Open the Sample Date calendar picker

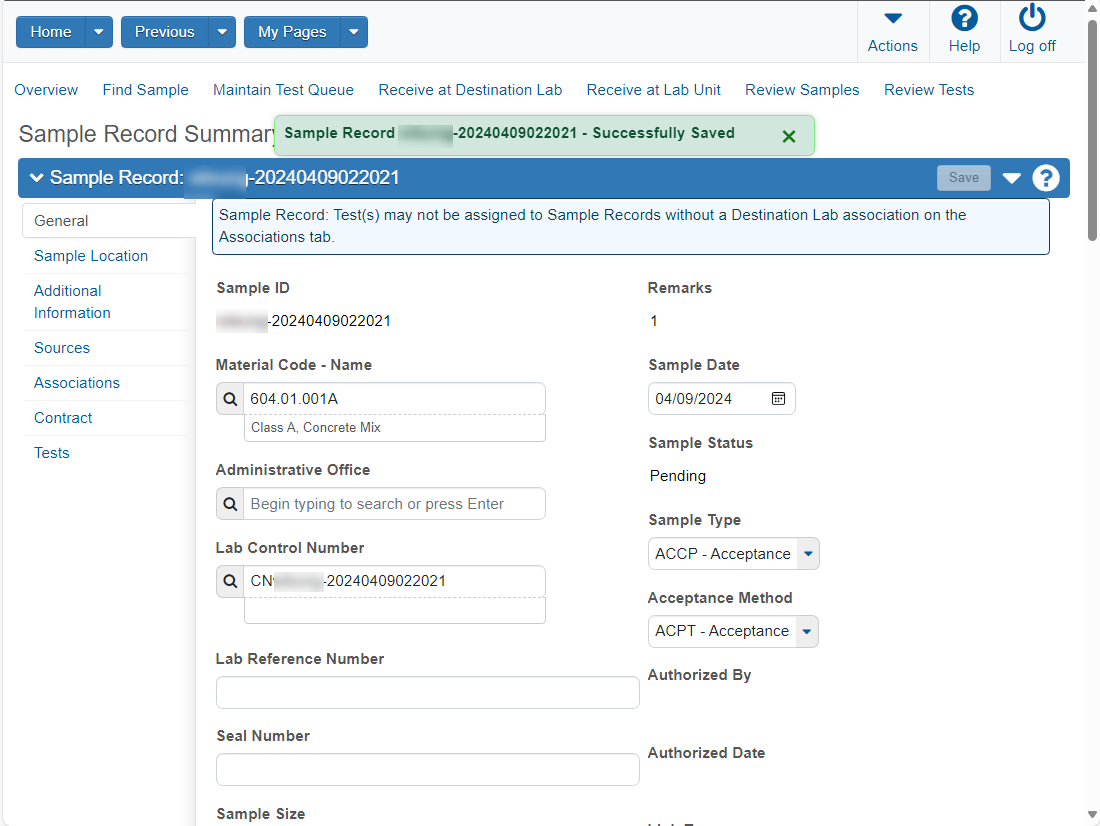pyautogui.click(x=778, y=399)
